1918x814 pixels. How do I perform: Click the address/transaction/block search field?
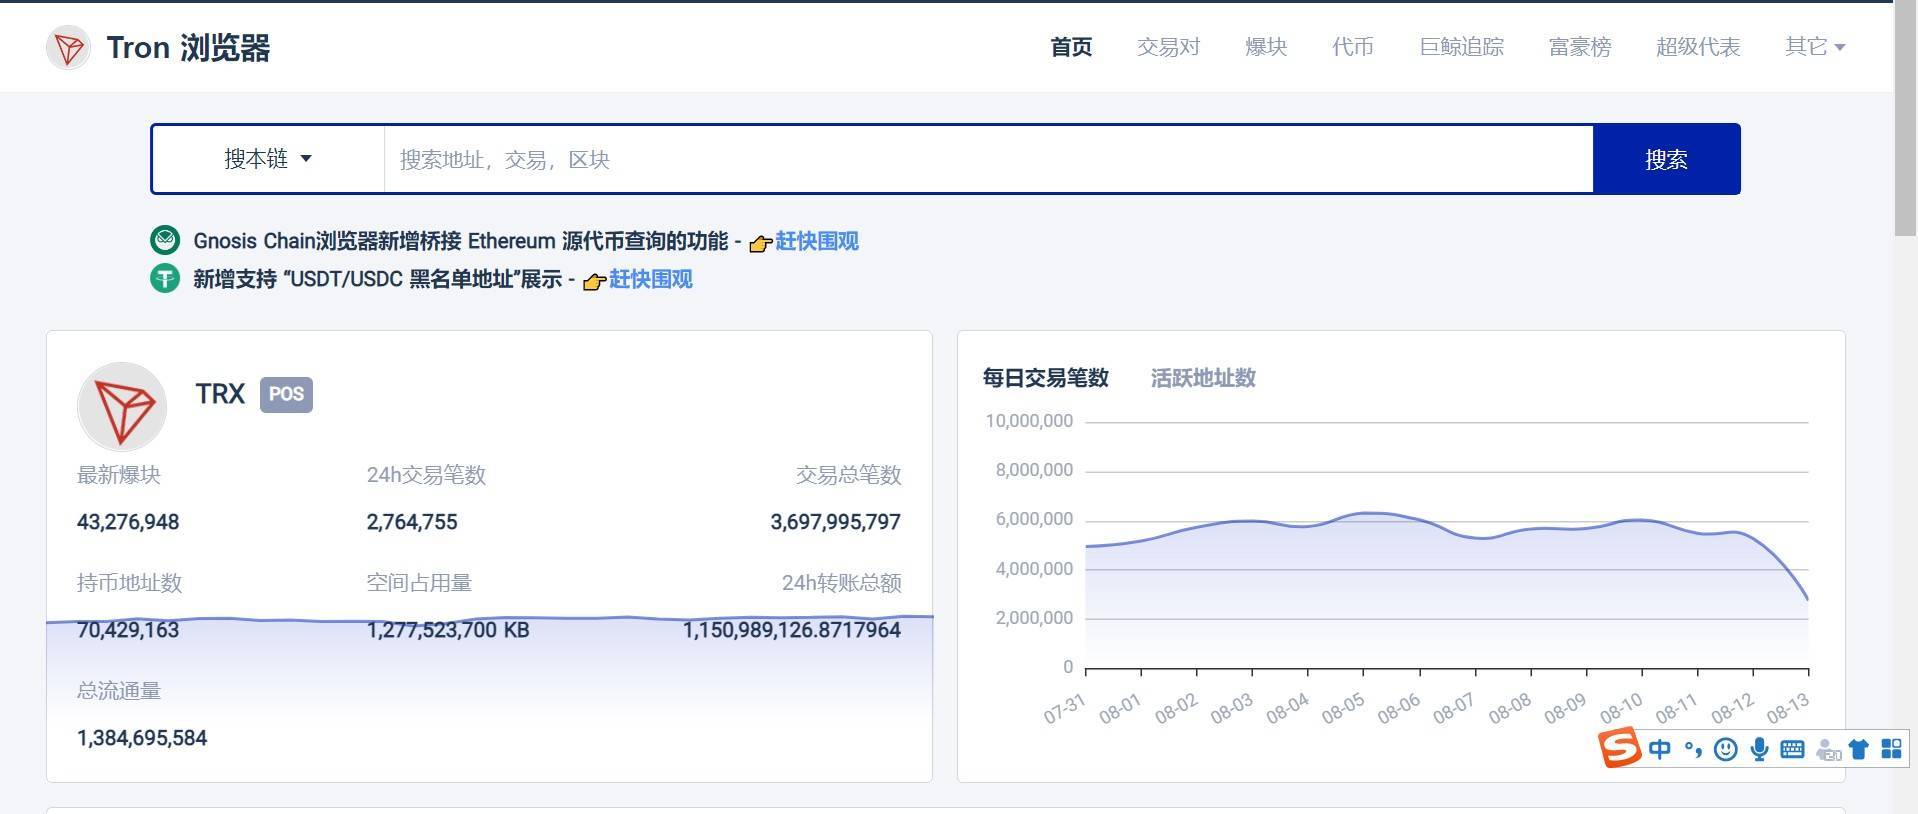(988, 159)
